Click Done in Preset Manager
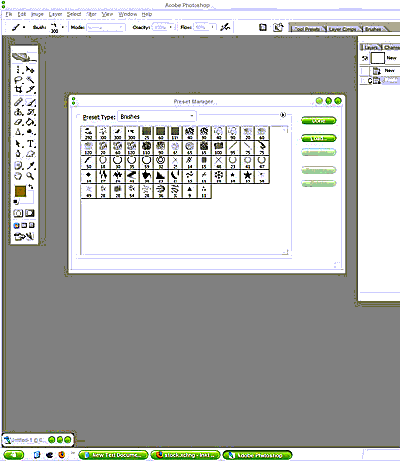 tap(319, 121)
